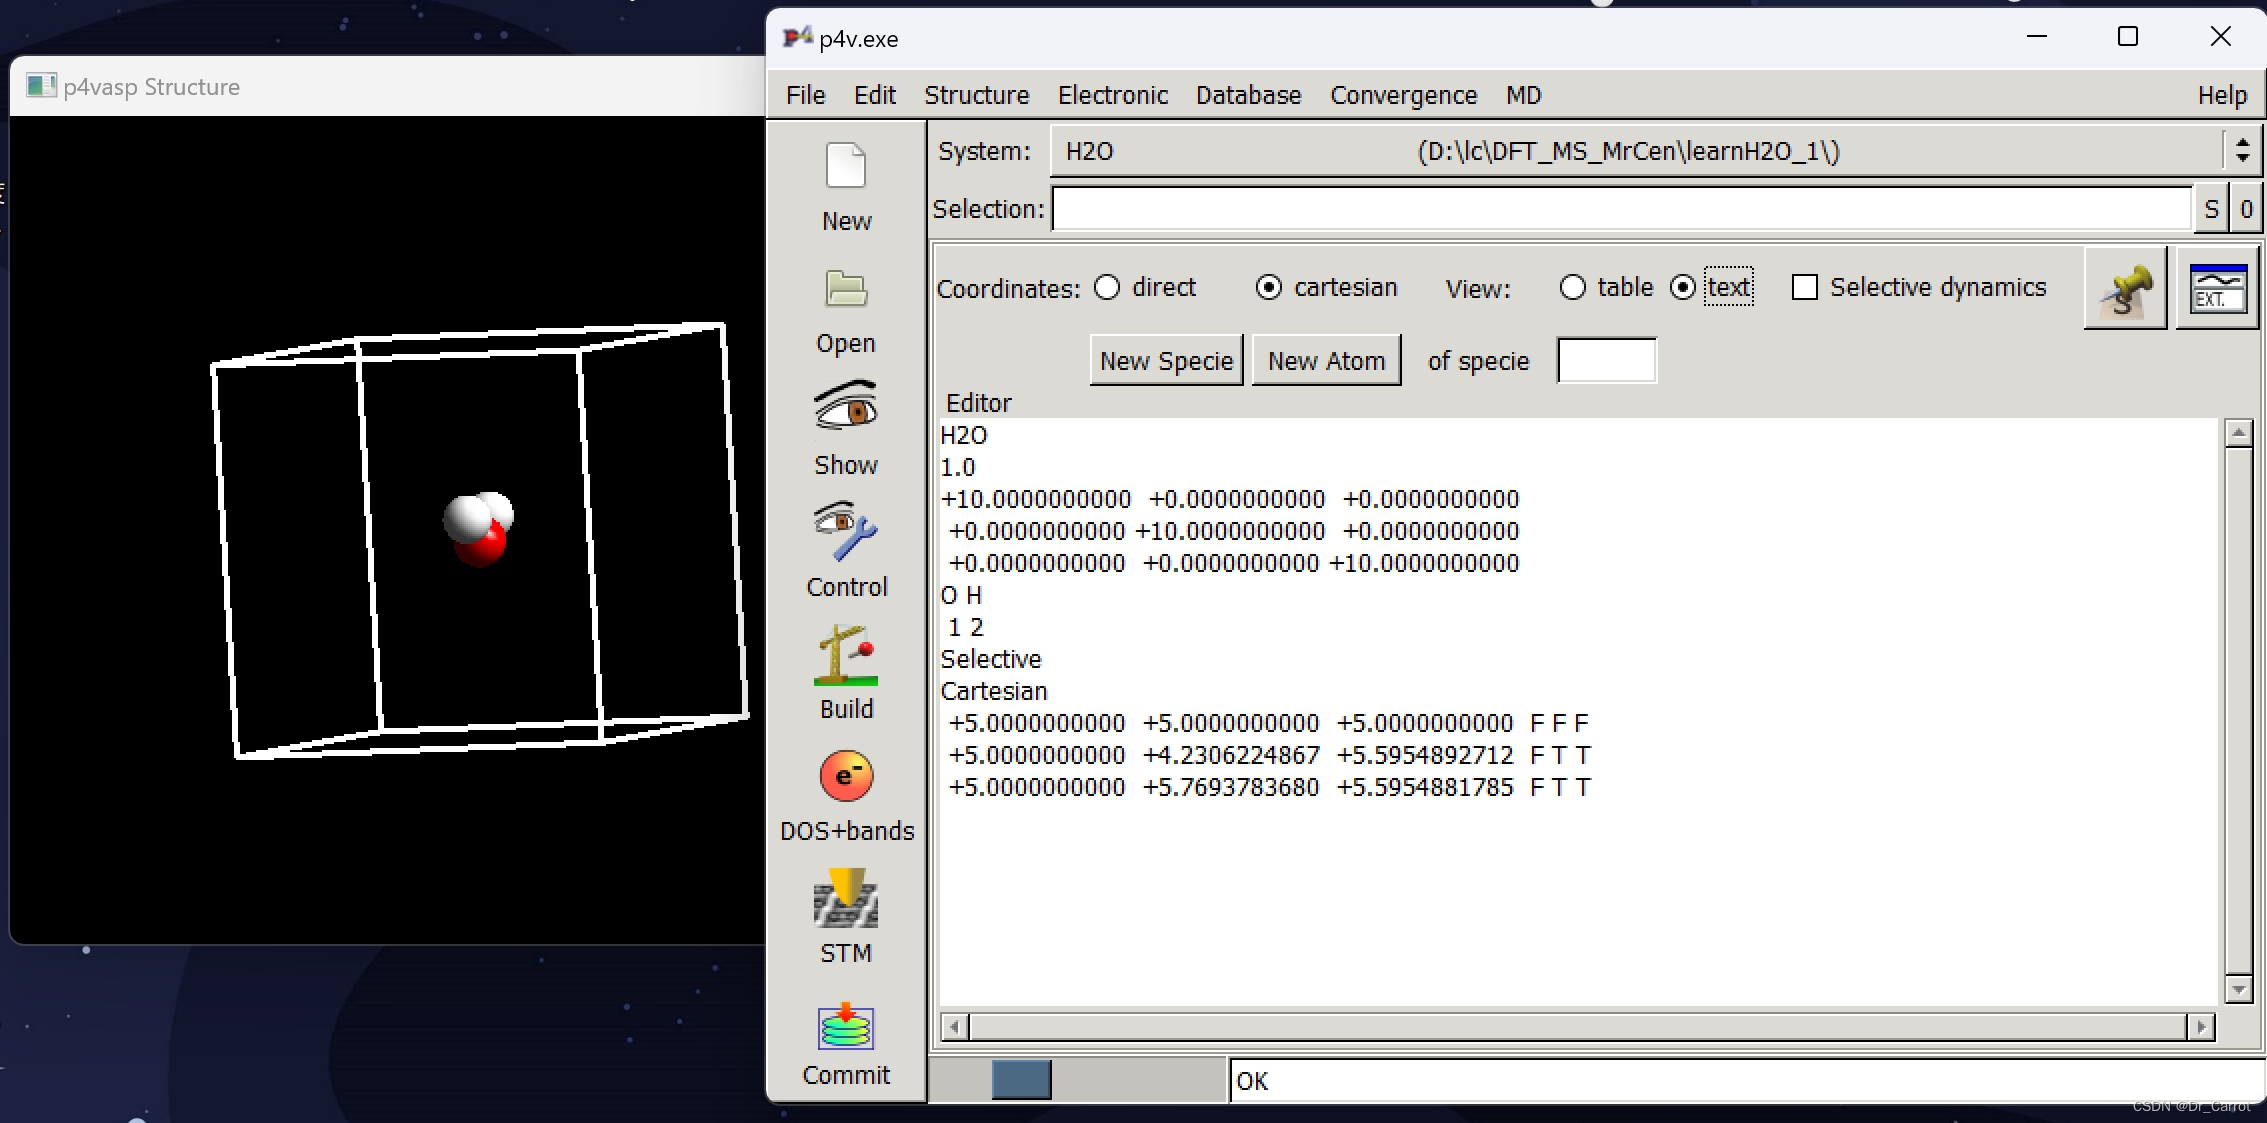This screenshot has width=2267, height=1123.
Task: Expand the System selector dropdown arrows
Action: coord(2242,151)
